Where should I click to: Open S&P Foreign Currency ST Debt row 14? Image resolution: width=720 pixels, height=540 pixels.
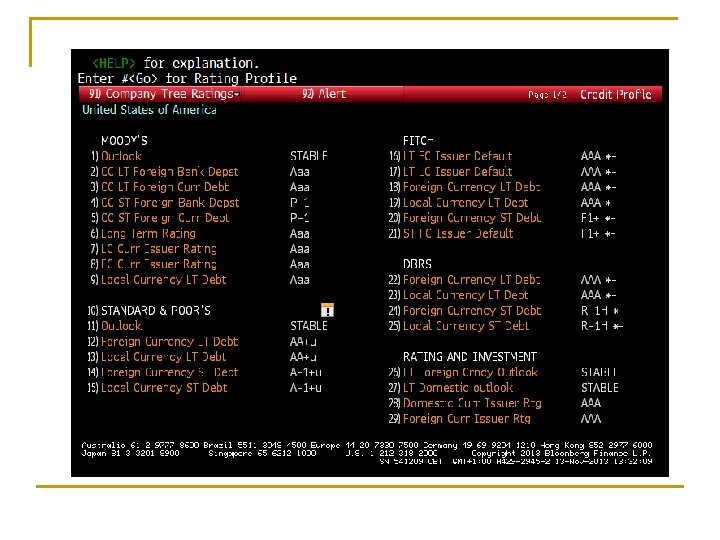coord(163,372)
